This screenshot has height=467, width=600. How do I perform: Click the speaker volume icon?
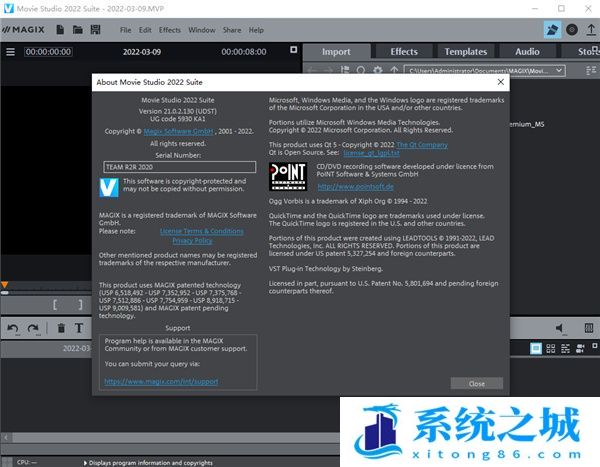pyautogui.click(x=560, y=328)
